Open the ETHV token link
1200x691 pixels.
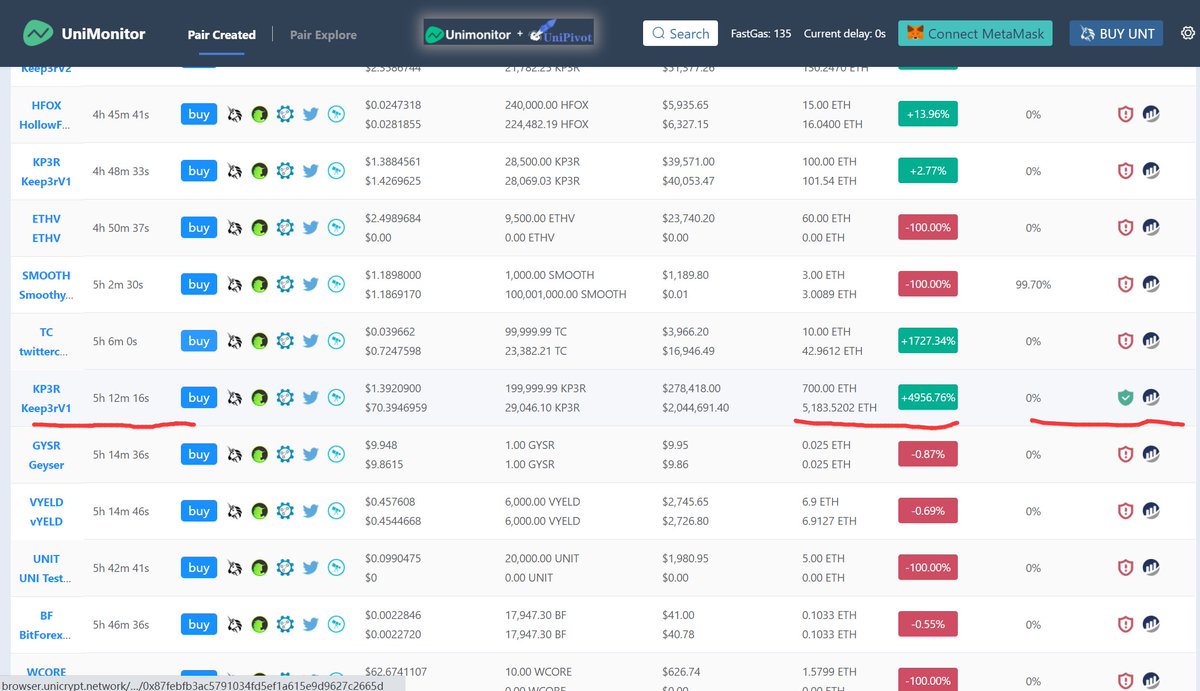click(46, 228)
